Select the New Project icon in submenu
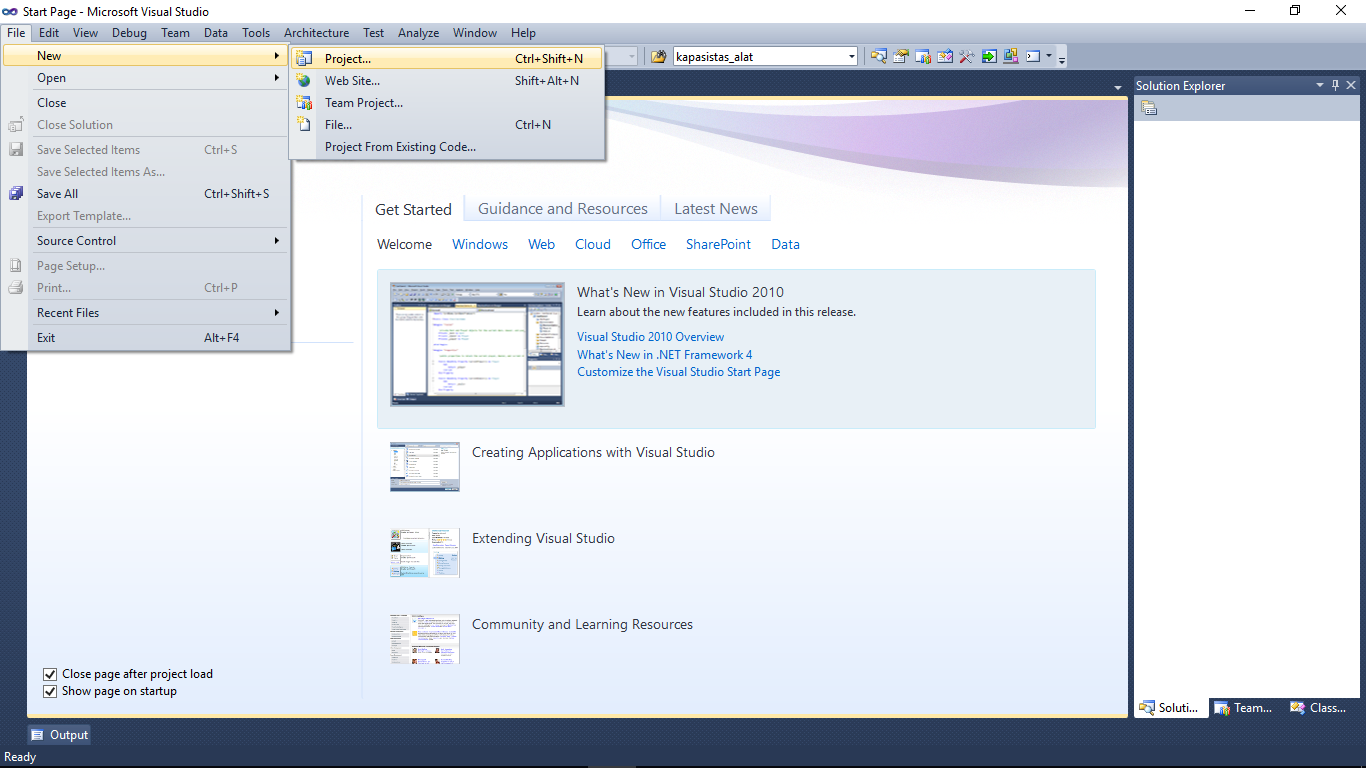Viewport: 1366px width, 768px height. 305,58
